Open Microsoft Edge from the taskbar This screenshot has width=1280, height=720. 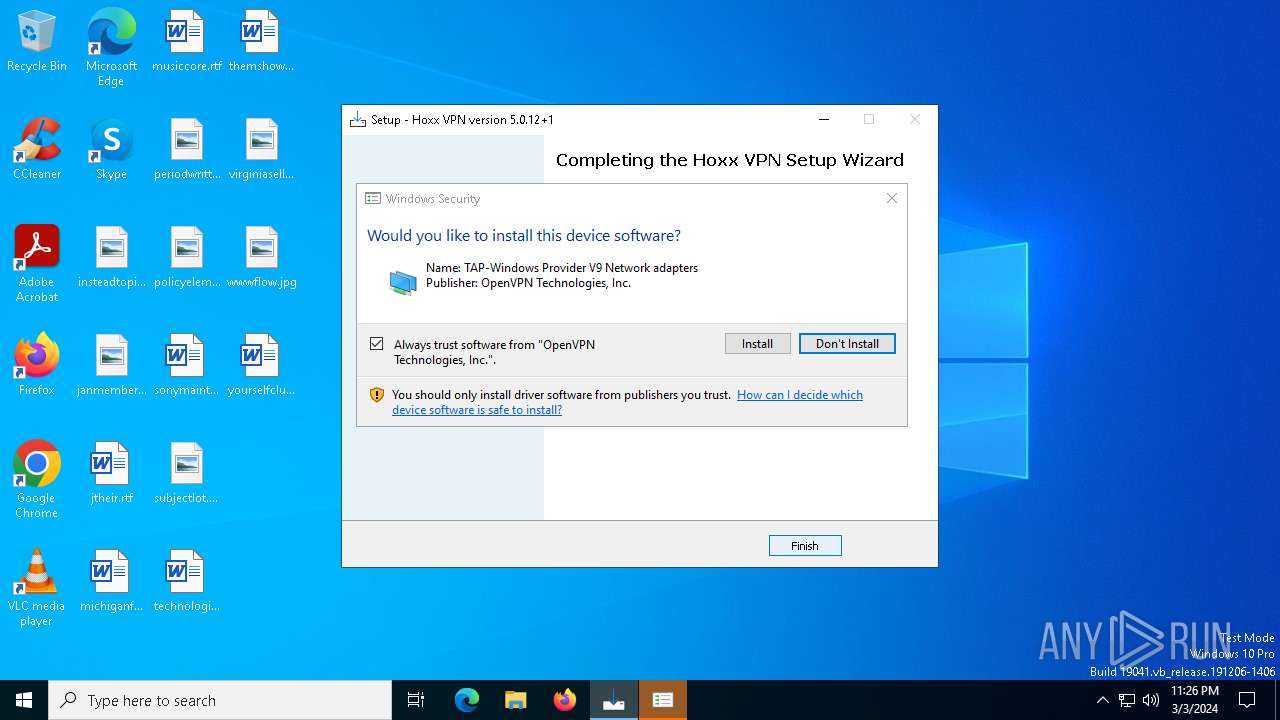pyautogui.click(x=467, y=700)
